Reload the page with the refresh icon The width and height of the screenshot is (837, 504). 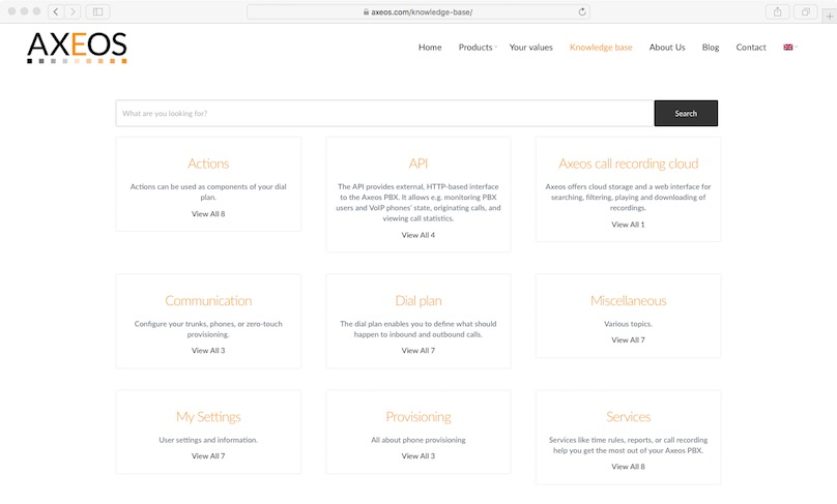582,12
